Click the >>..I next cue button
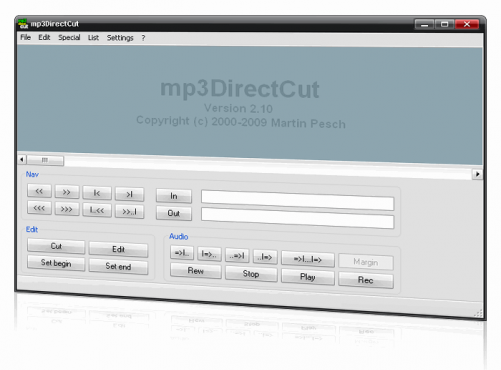Screen dimensions: 501x370 click(x=129, y=212)
